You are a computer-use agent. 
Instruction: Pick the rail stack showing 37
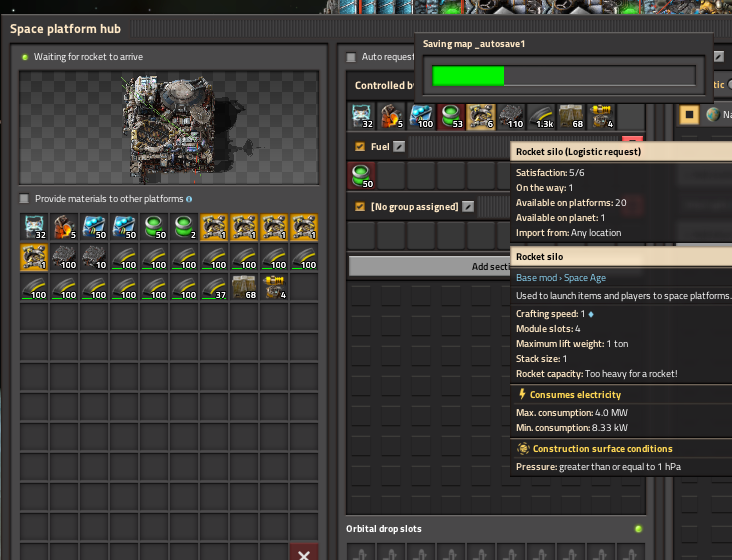(214, 287)
